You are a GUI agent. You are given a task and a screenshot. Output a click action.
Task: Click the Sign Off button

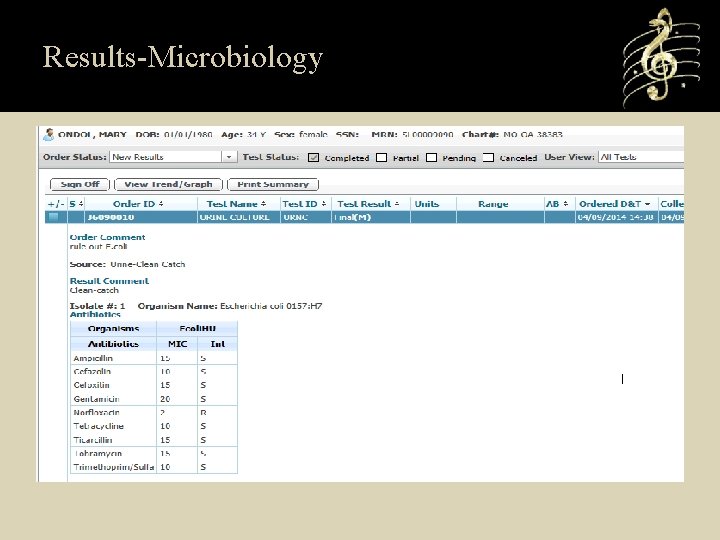pyautogui.click(x=80, y=184)
